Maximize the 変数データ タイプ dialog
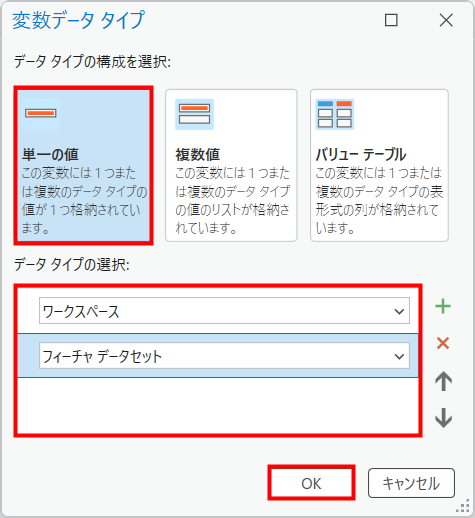 391,20
